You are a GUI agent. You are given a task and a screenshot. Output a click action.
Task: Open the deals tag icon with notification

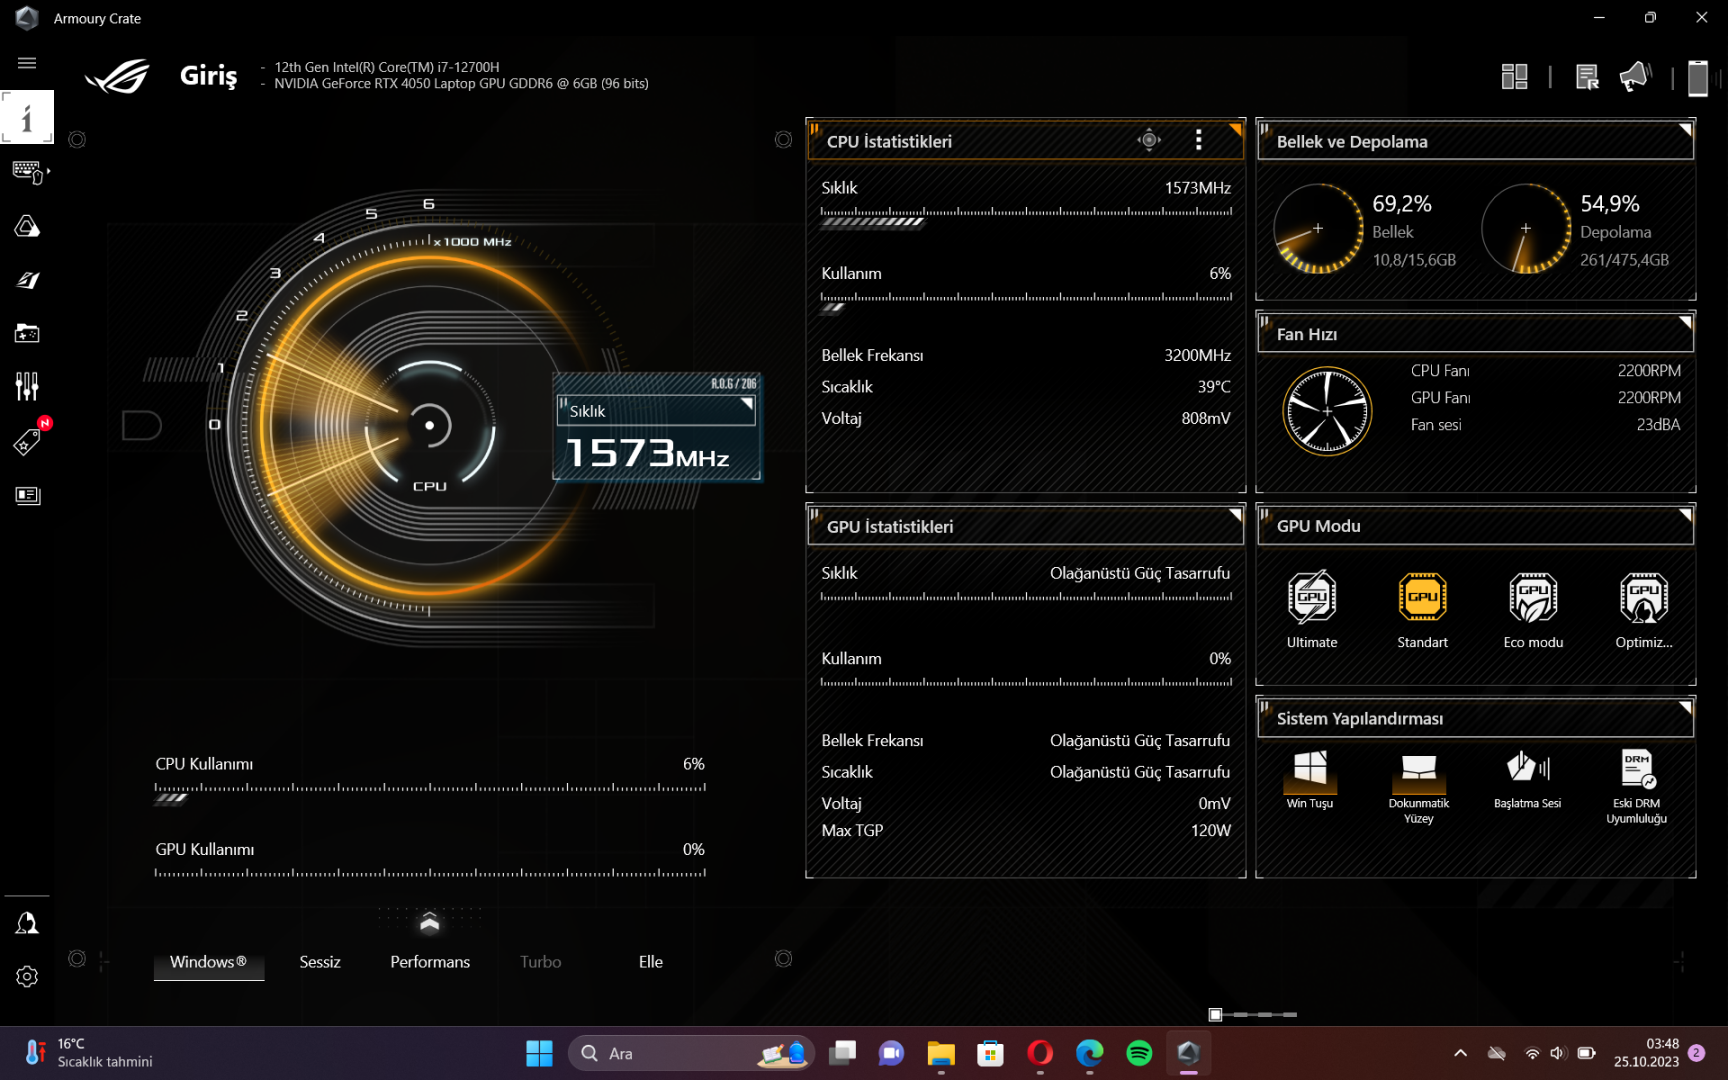(x=27, y=441)
